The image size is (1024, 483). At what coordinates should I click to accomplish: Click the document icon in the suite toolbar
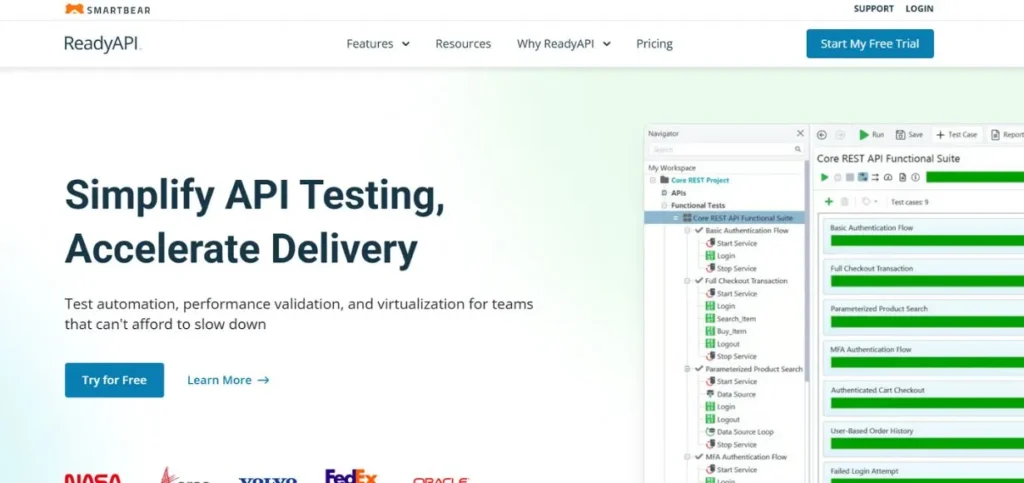coord(903,177)
